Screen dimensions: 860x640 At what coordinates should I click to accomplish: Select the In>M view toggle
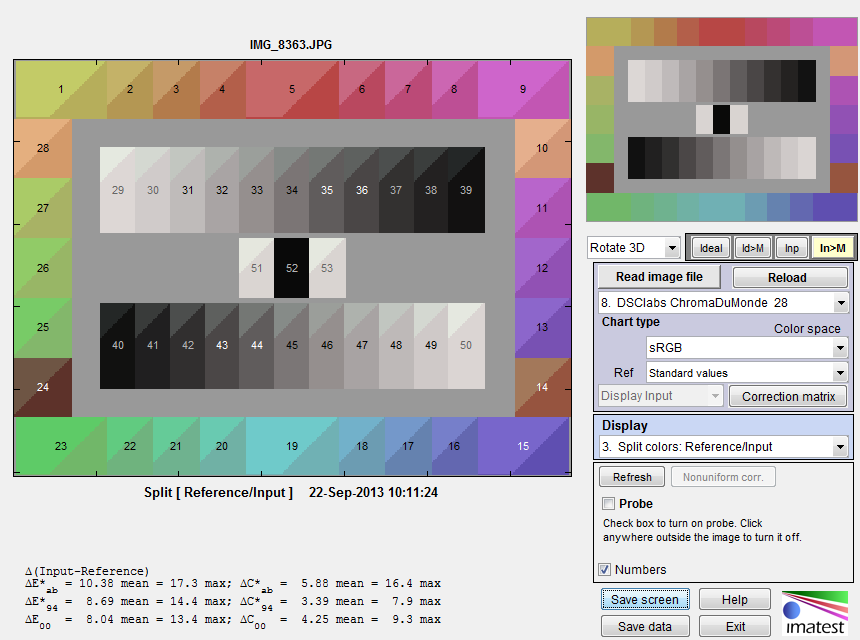832,248
